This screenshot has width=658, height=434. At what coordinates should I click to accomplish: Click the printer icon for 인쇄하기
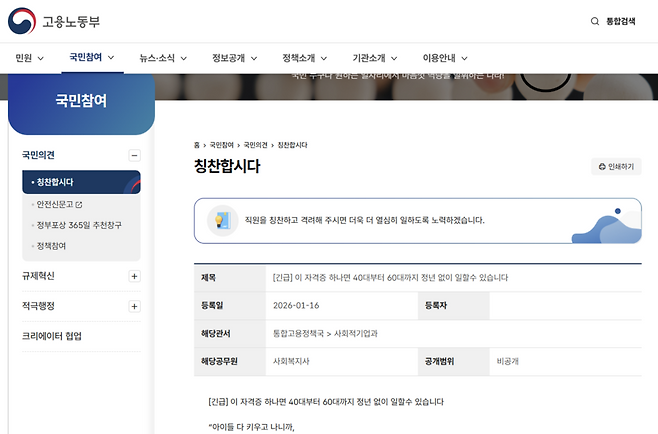click(x=601, y=167)
